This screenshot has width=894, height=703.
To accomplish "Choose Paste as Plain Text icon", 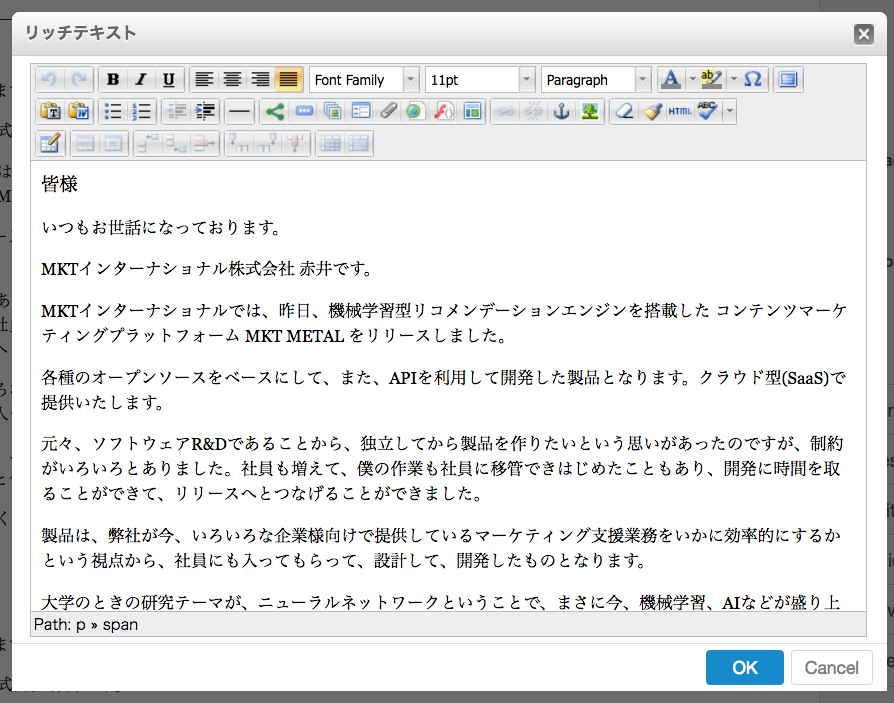I will click(x=51, y=111).
